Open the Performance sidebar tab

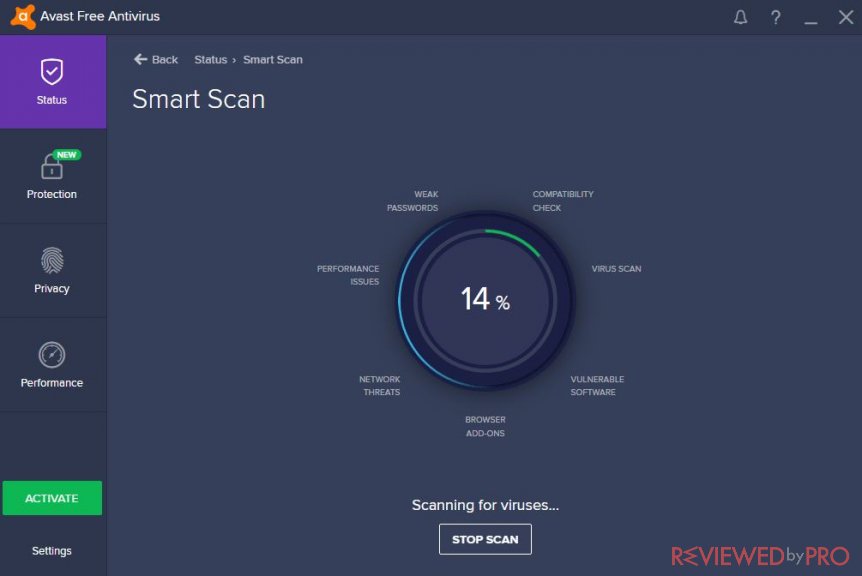coord(53,364)
